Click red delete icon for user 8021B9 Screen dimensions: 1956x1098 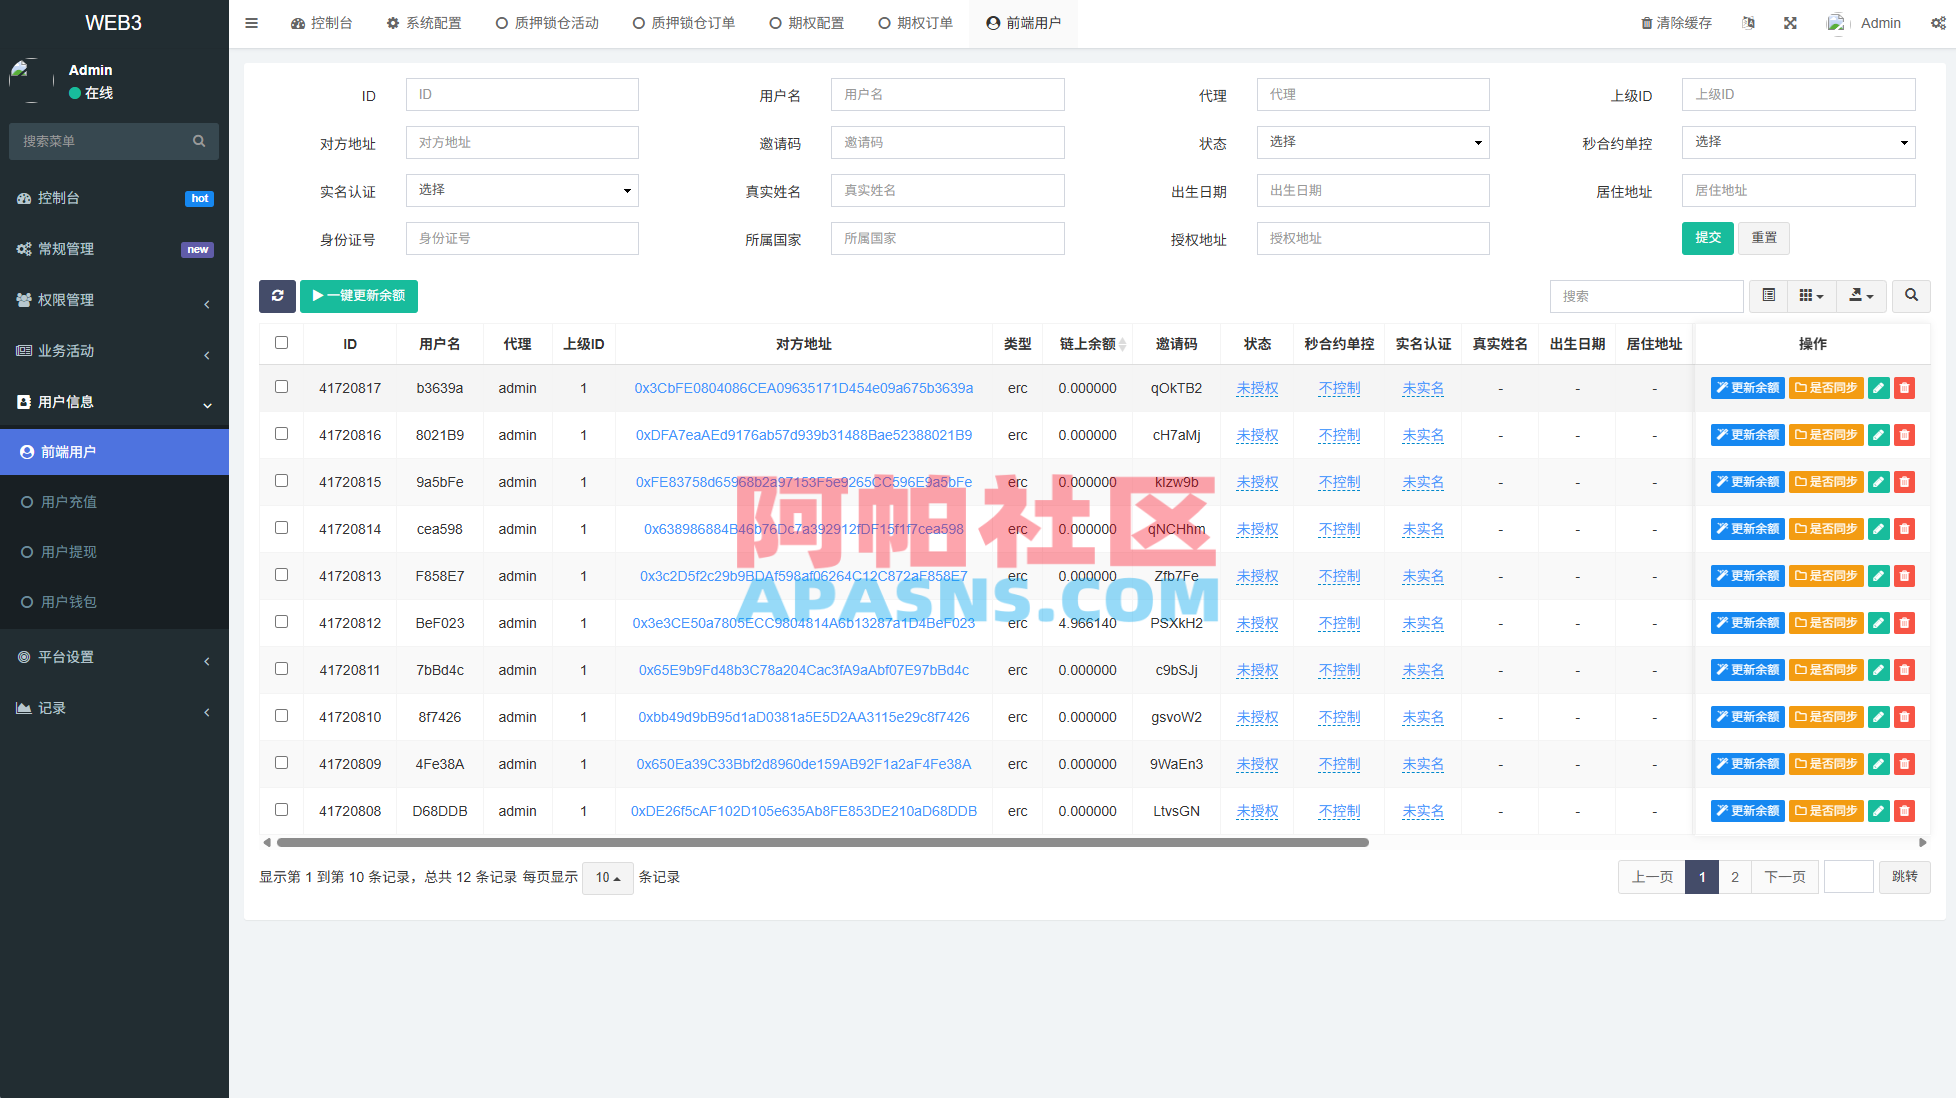pyautogui.click(x=1905, y=435)
